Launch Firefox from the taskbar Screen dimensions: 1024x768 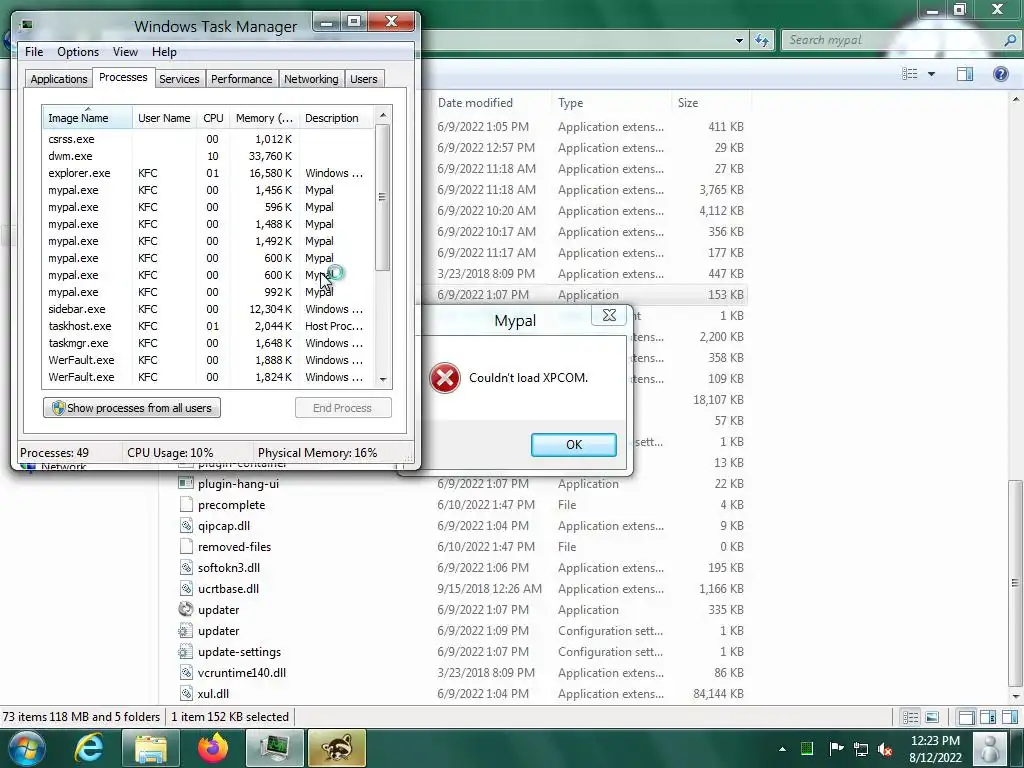[213, 748]
